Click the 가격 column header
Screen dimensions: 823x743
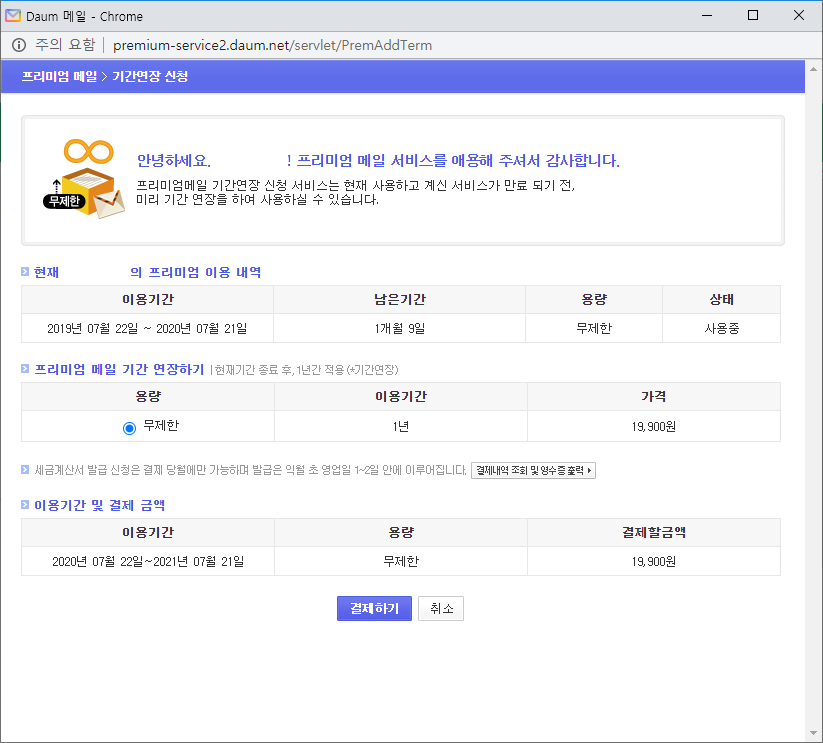[x=653, y=396]
